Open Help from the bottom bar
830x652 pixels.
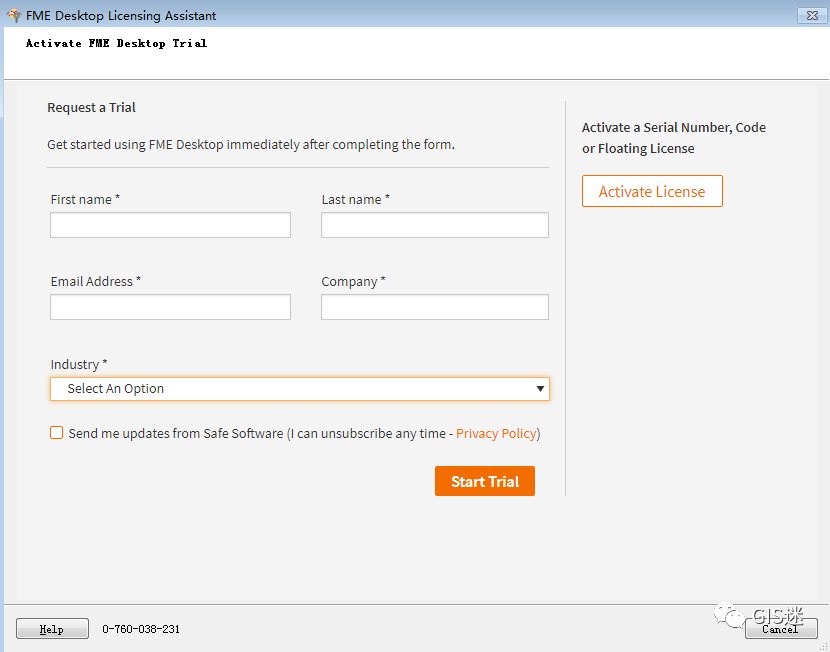[x=51, y=629]
